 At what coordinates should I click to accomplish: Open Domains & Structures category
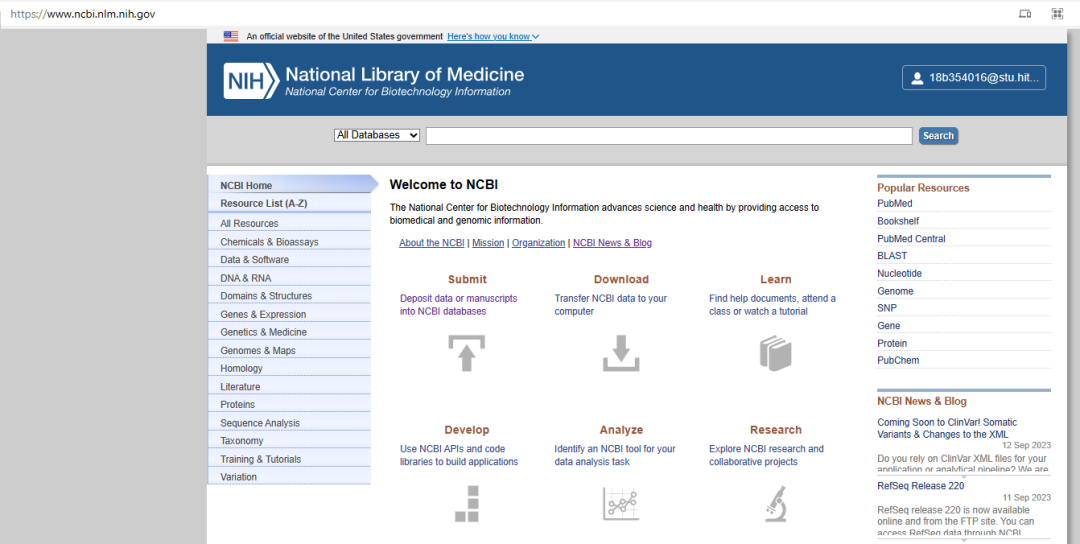(x=289, y=296)
